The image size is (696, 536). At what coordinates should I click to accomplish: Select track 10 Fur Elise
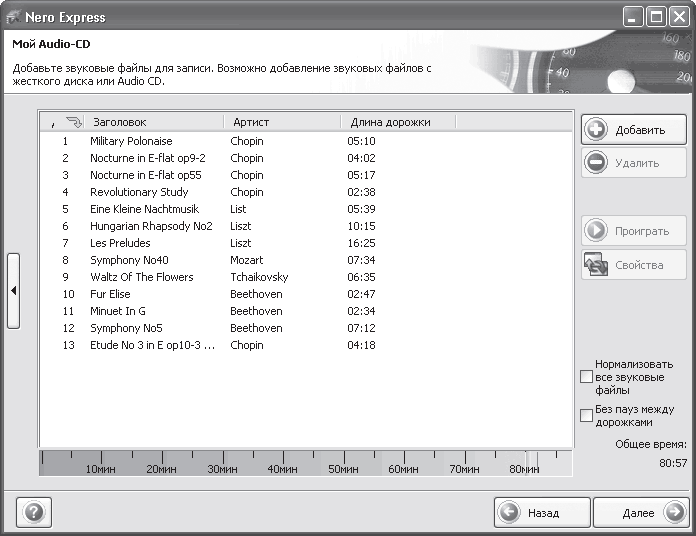(x=110, y=294)
